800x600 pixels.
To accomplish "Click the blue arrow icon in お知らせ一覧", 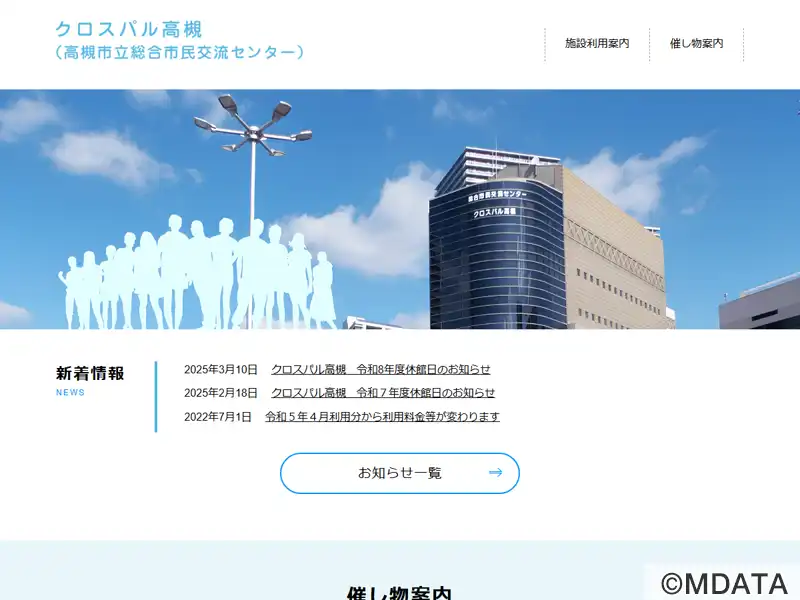I will coord(495,473).
